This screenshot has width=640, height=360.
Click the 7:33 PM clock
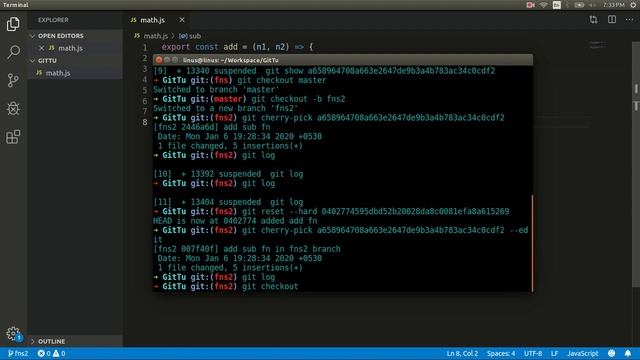613,5
